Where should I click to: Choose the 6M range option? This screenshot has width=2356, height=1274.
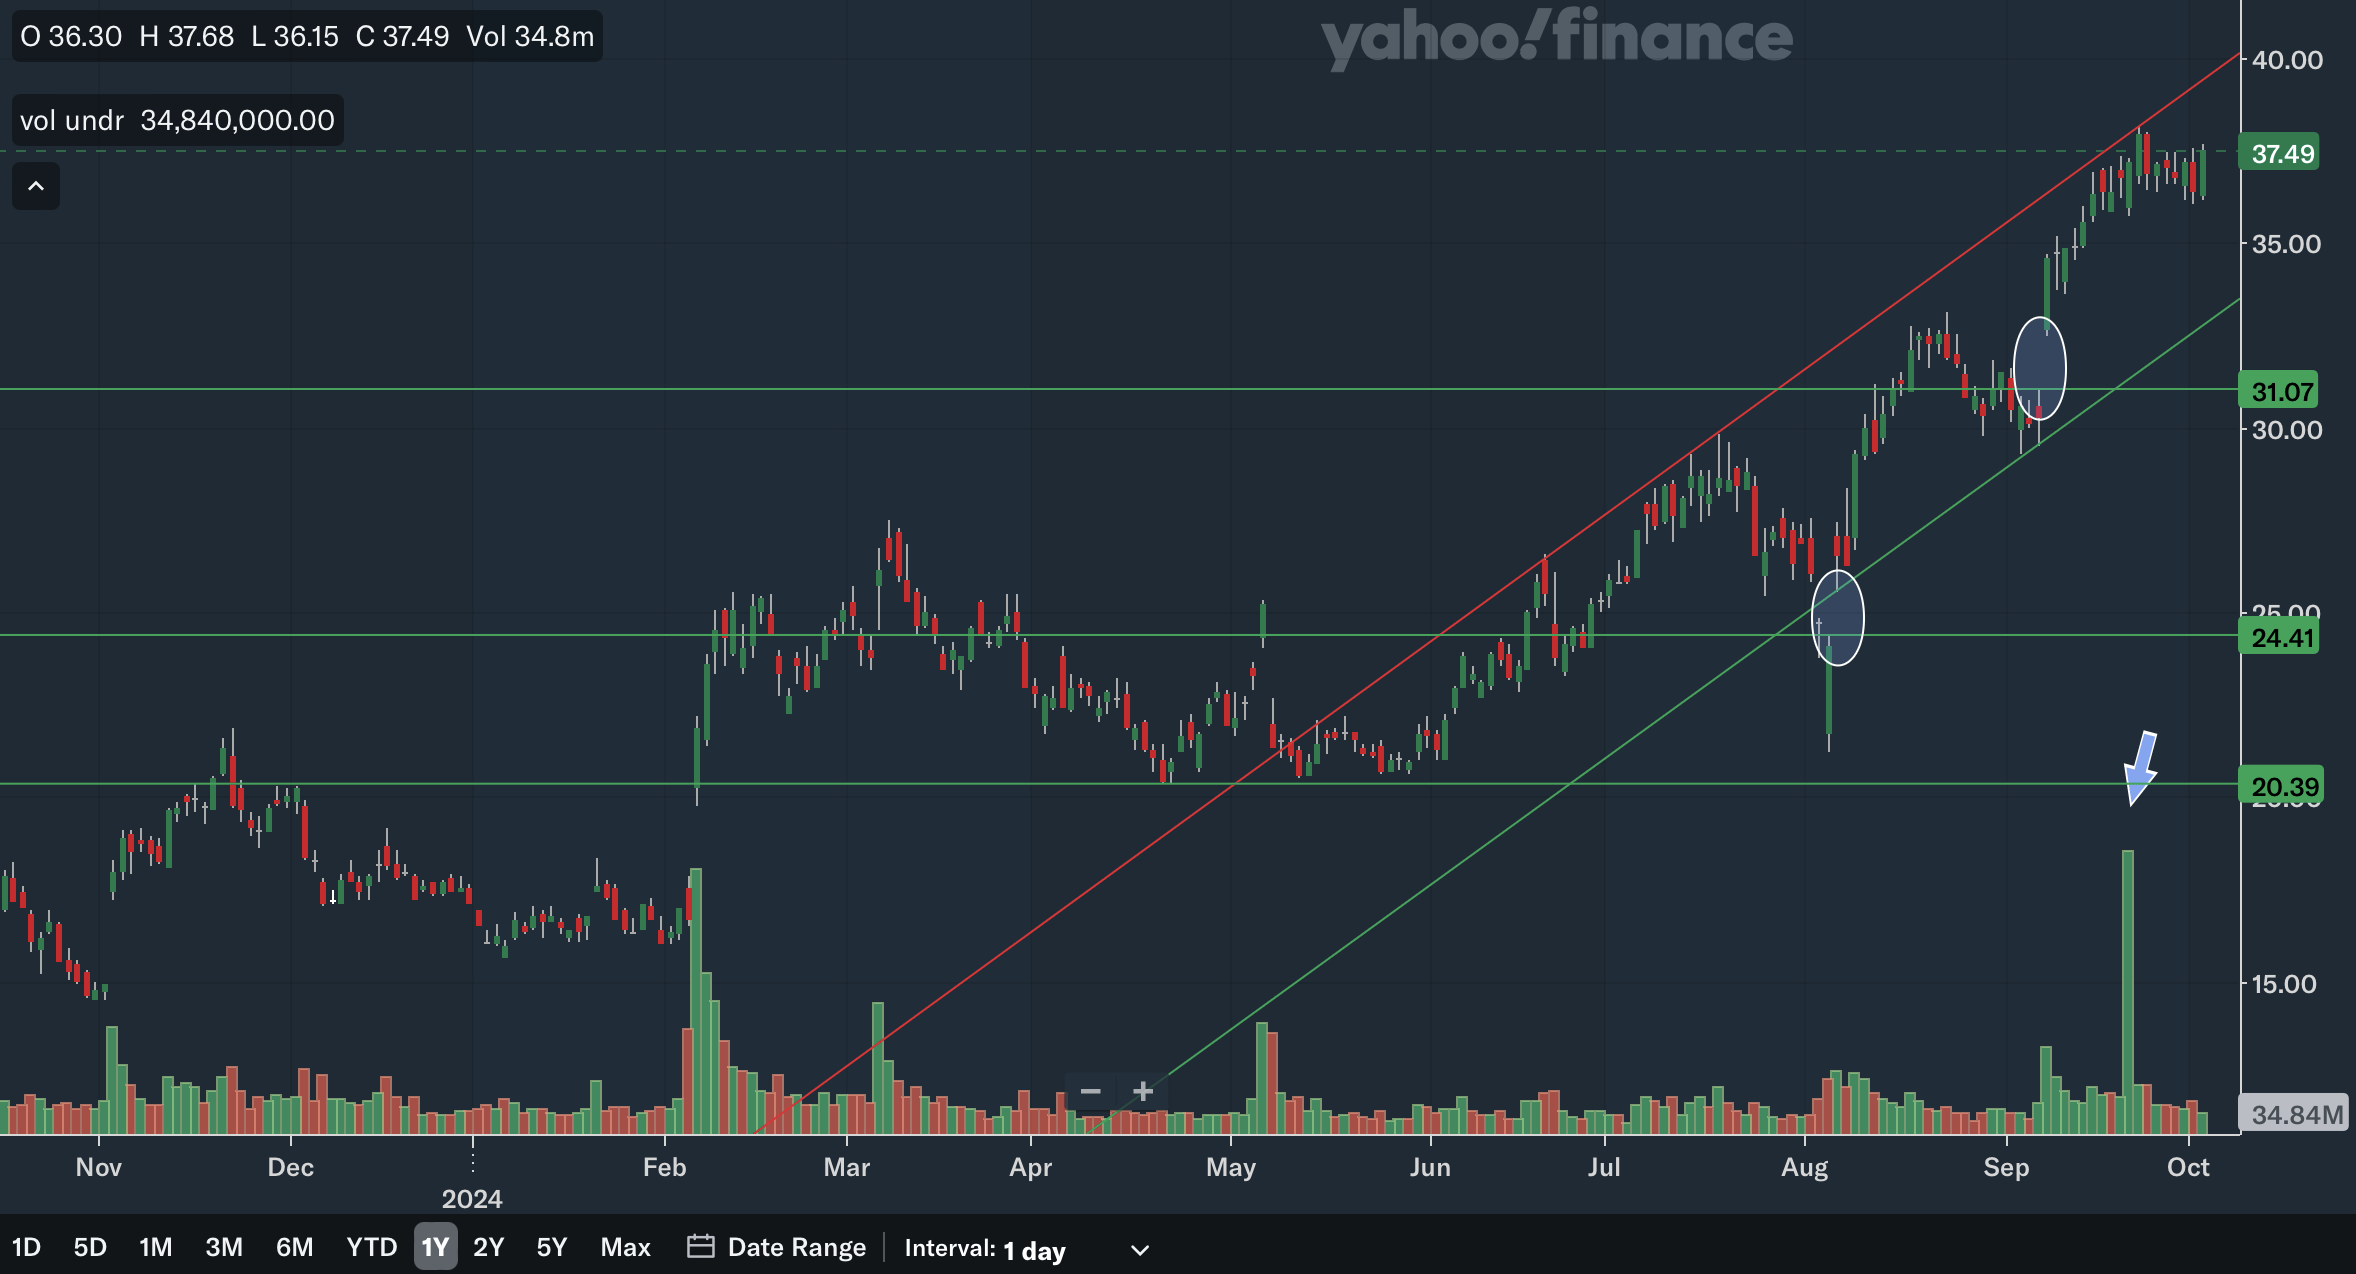click(294, 1247)
